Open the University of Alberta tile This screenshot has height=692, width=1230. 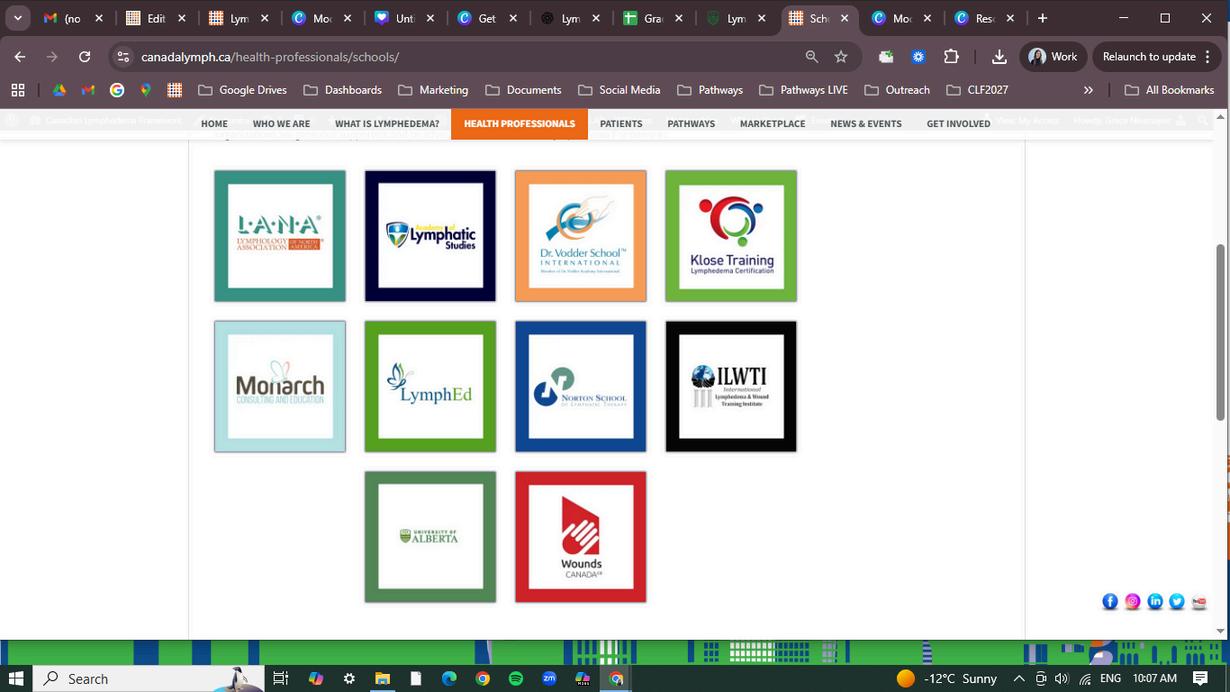[430, 537]
